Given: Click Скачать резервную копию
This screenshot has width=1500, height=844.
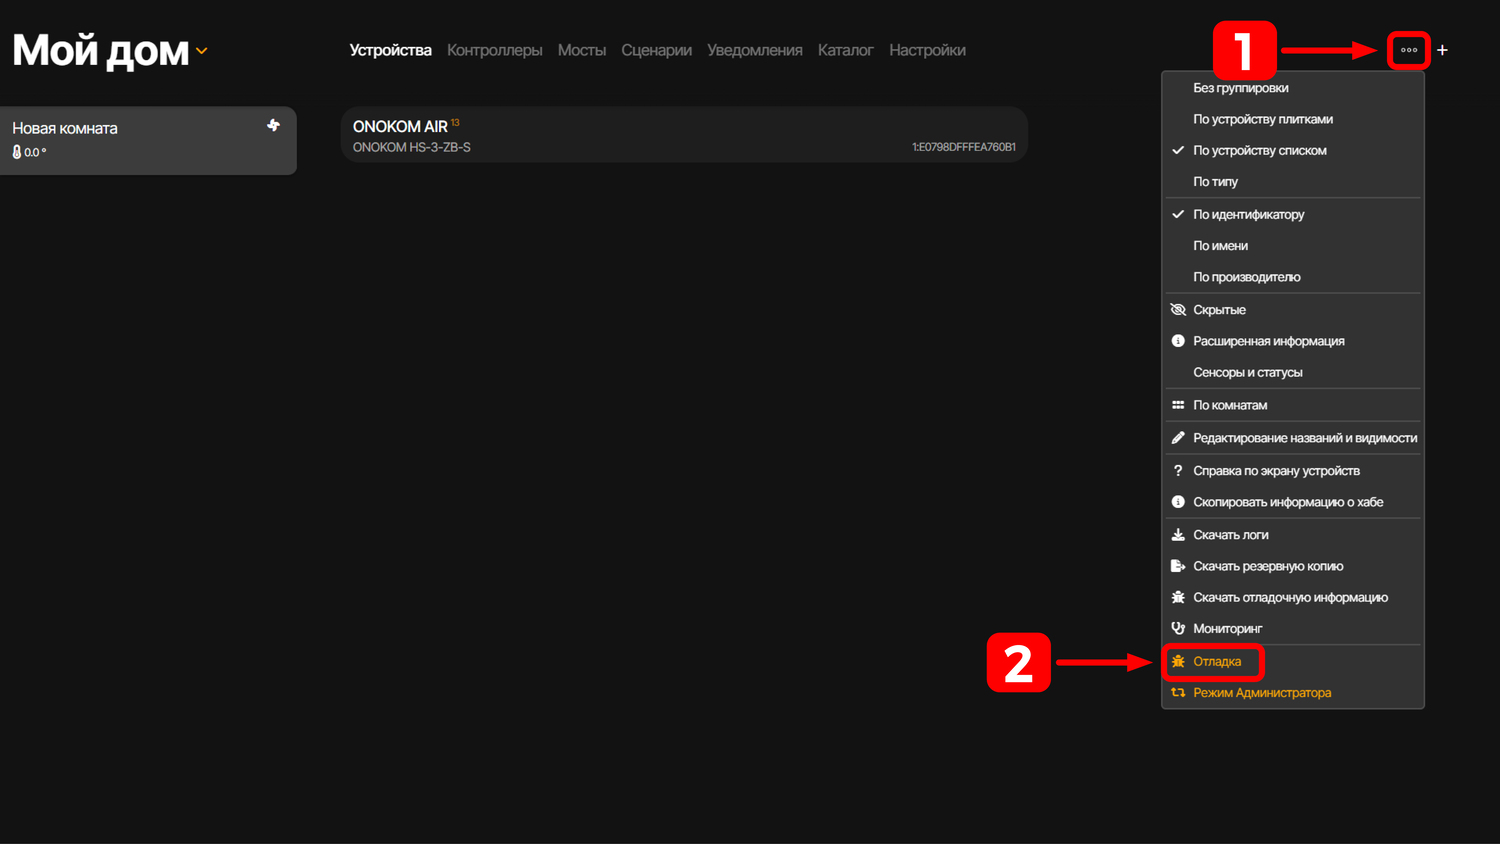Looking at the screenshot, I should click(1267, 566).
